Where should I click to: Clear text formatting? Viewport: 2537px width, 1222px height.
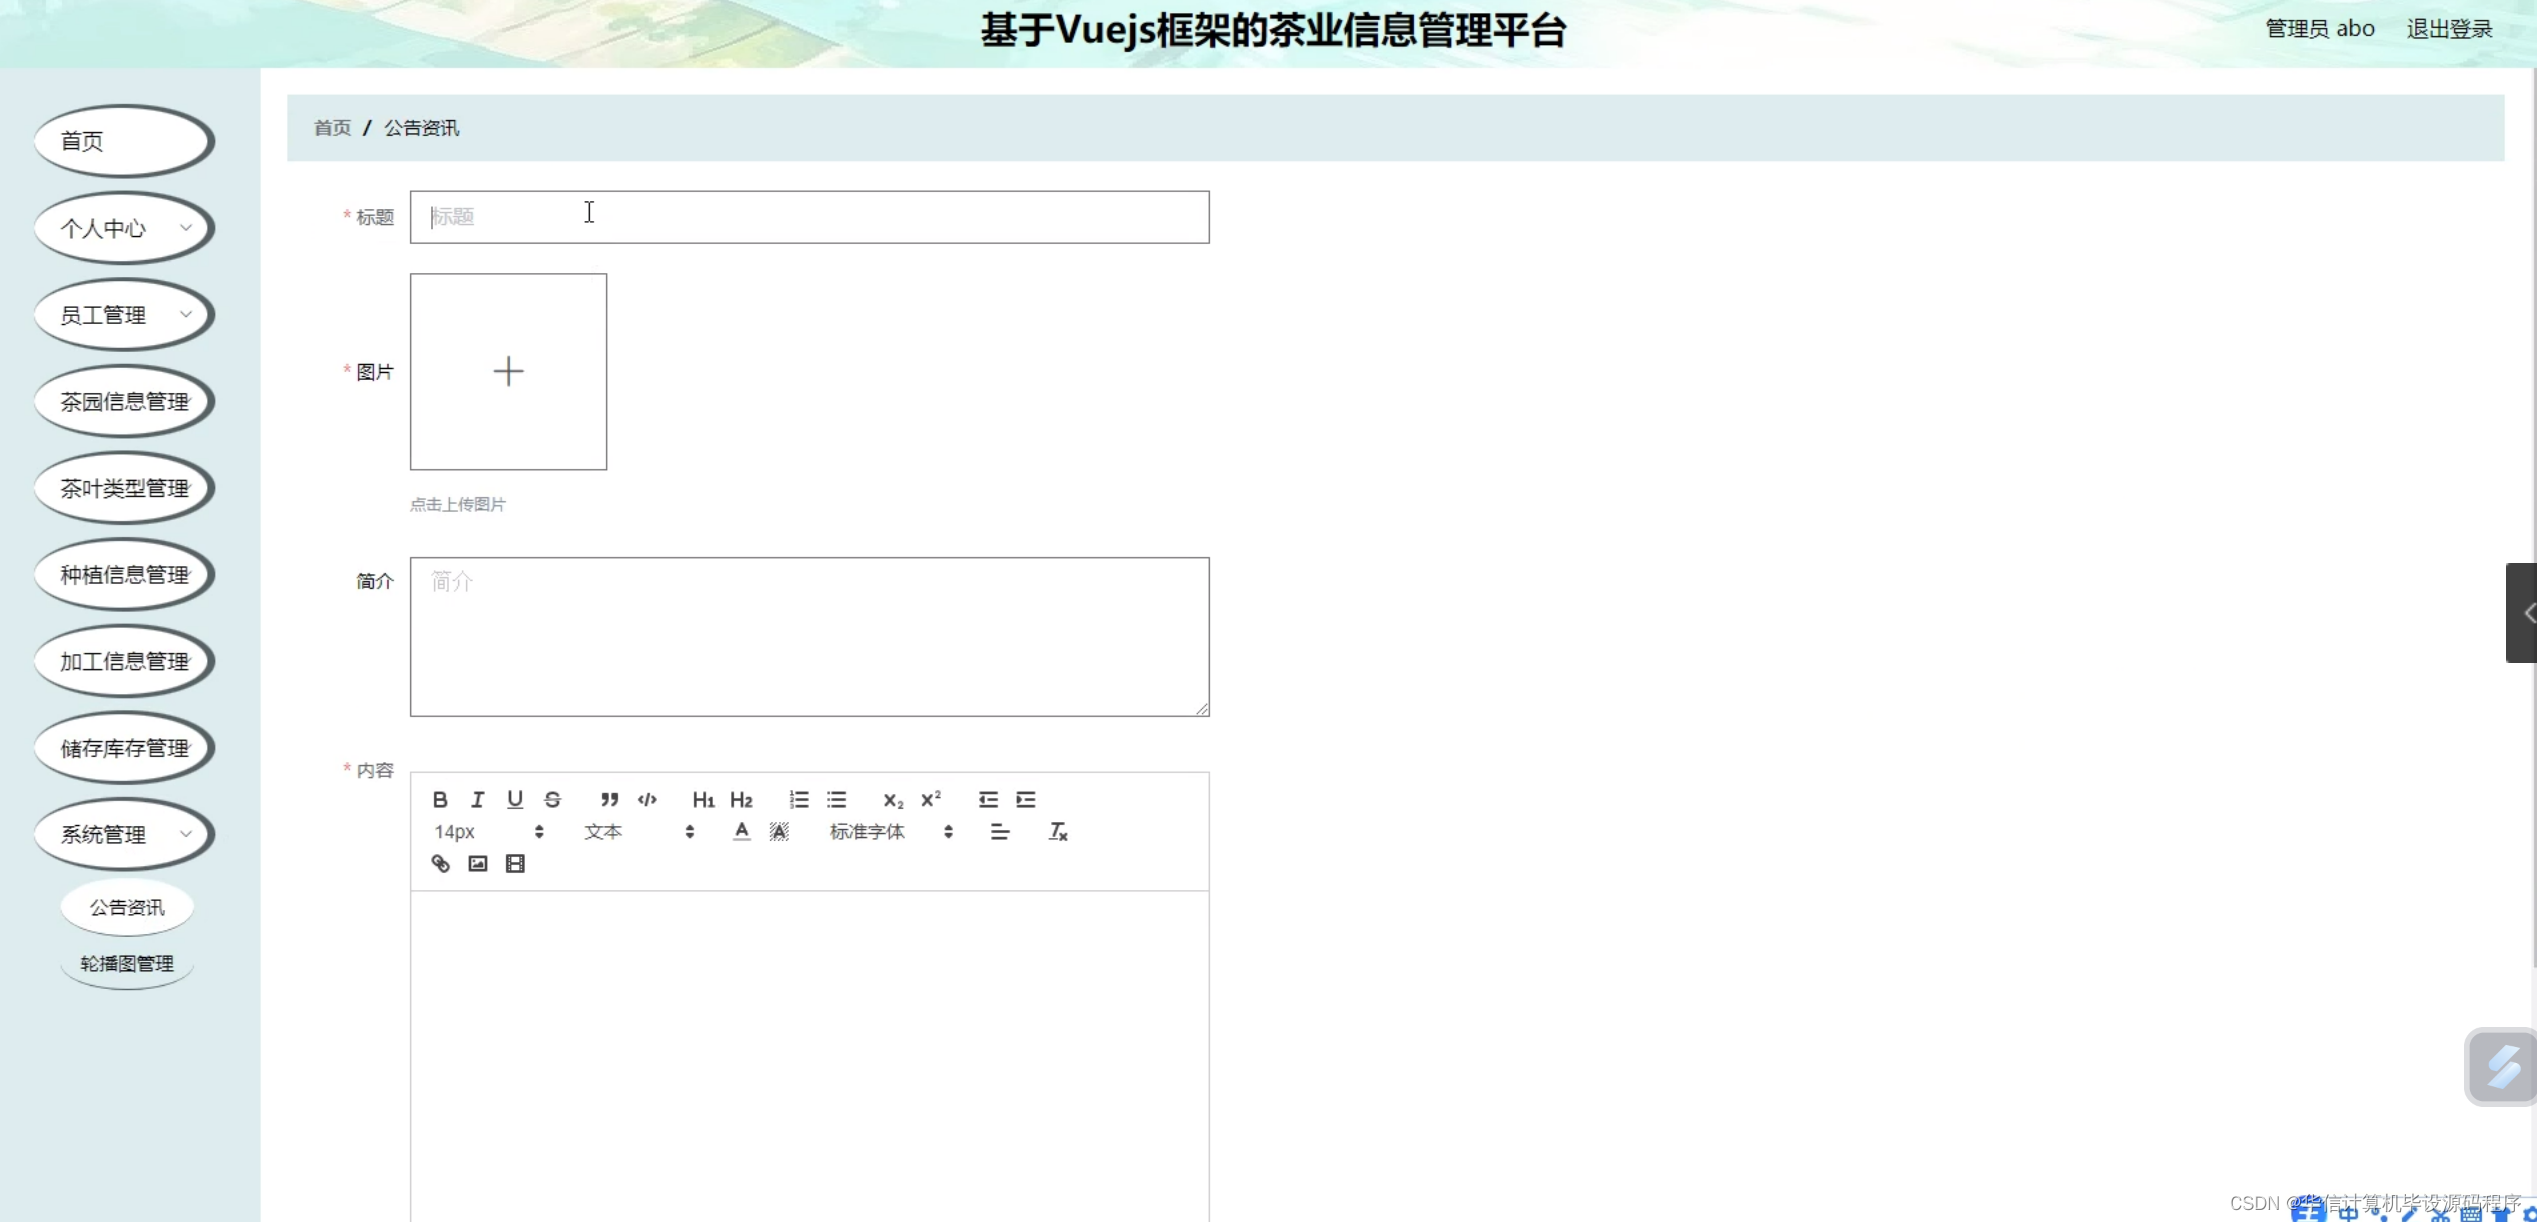tap(1057, 831)
